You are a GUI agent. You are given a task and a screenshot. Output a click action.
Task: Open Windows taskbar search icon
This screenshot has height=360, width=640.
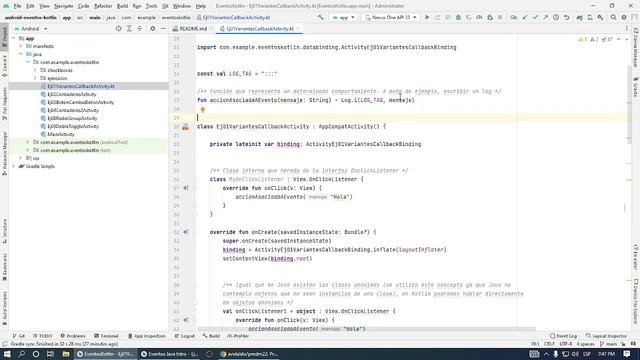pyautogui.click(x=22, y=354)
